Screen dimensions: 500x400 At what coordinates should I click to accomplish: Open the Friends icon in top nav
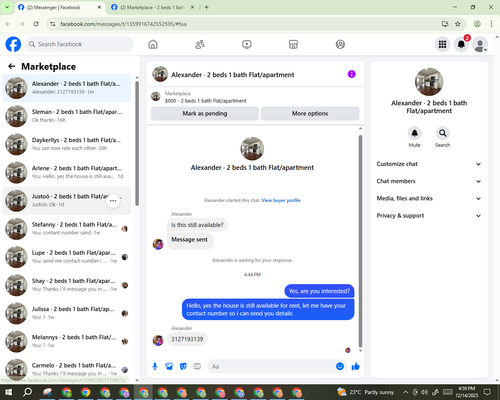(200, 44)
